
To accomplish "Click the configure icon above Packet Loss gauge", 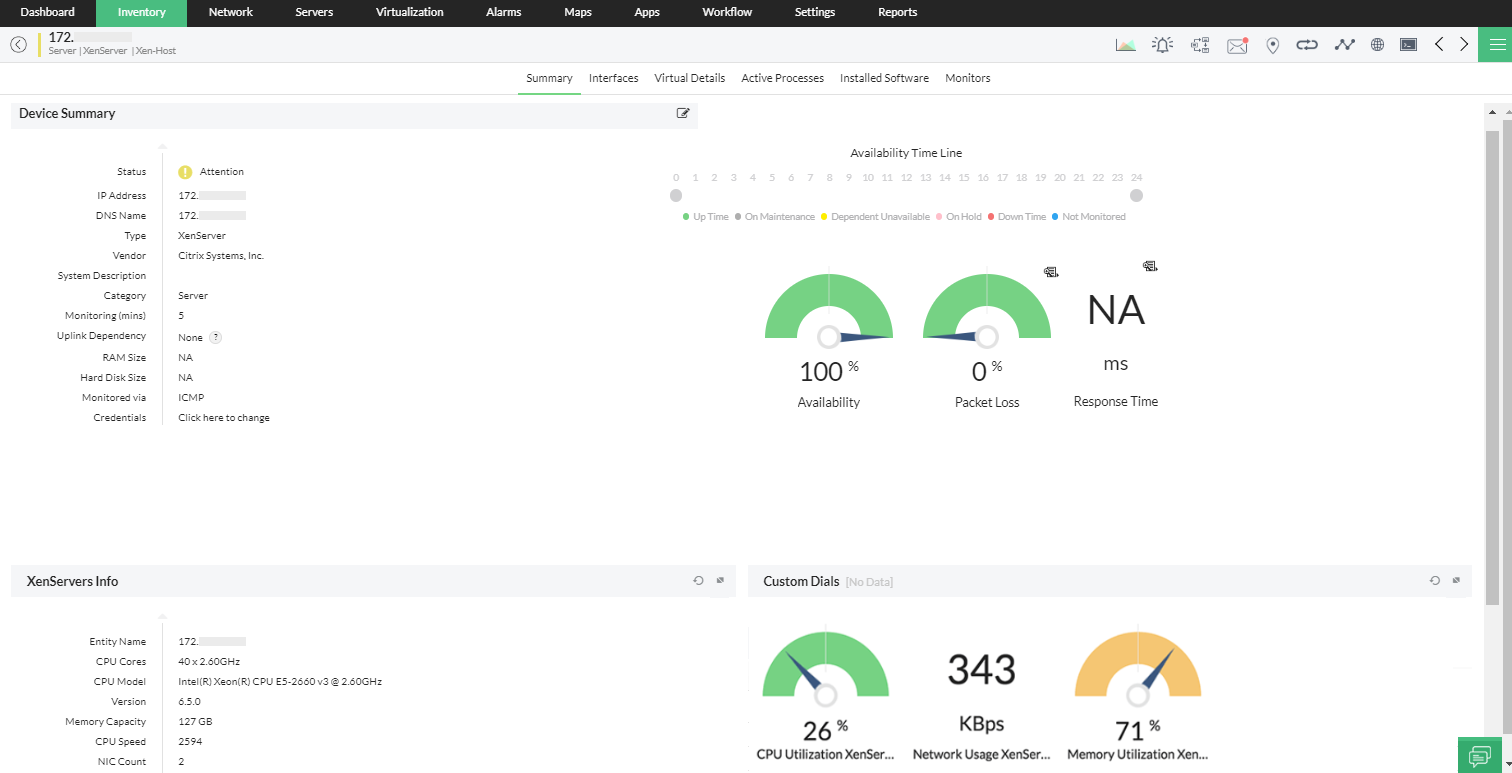I will 1051,271.
